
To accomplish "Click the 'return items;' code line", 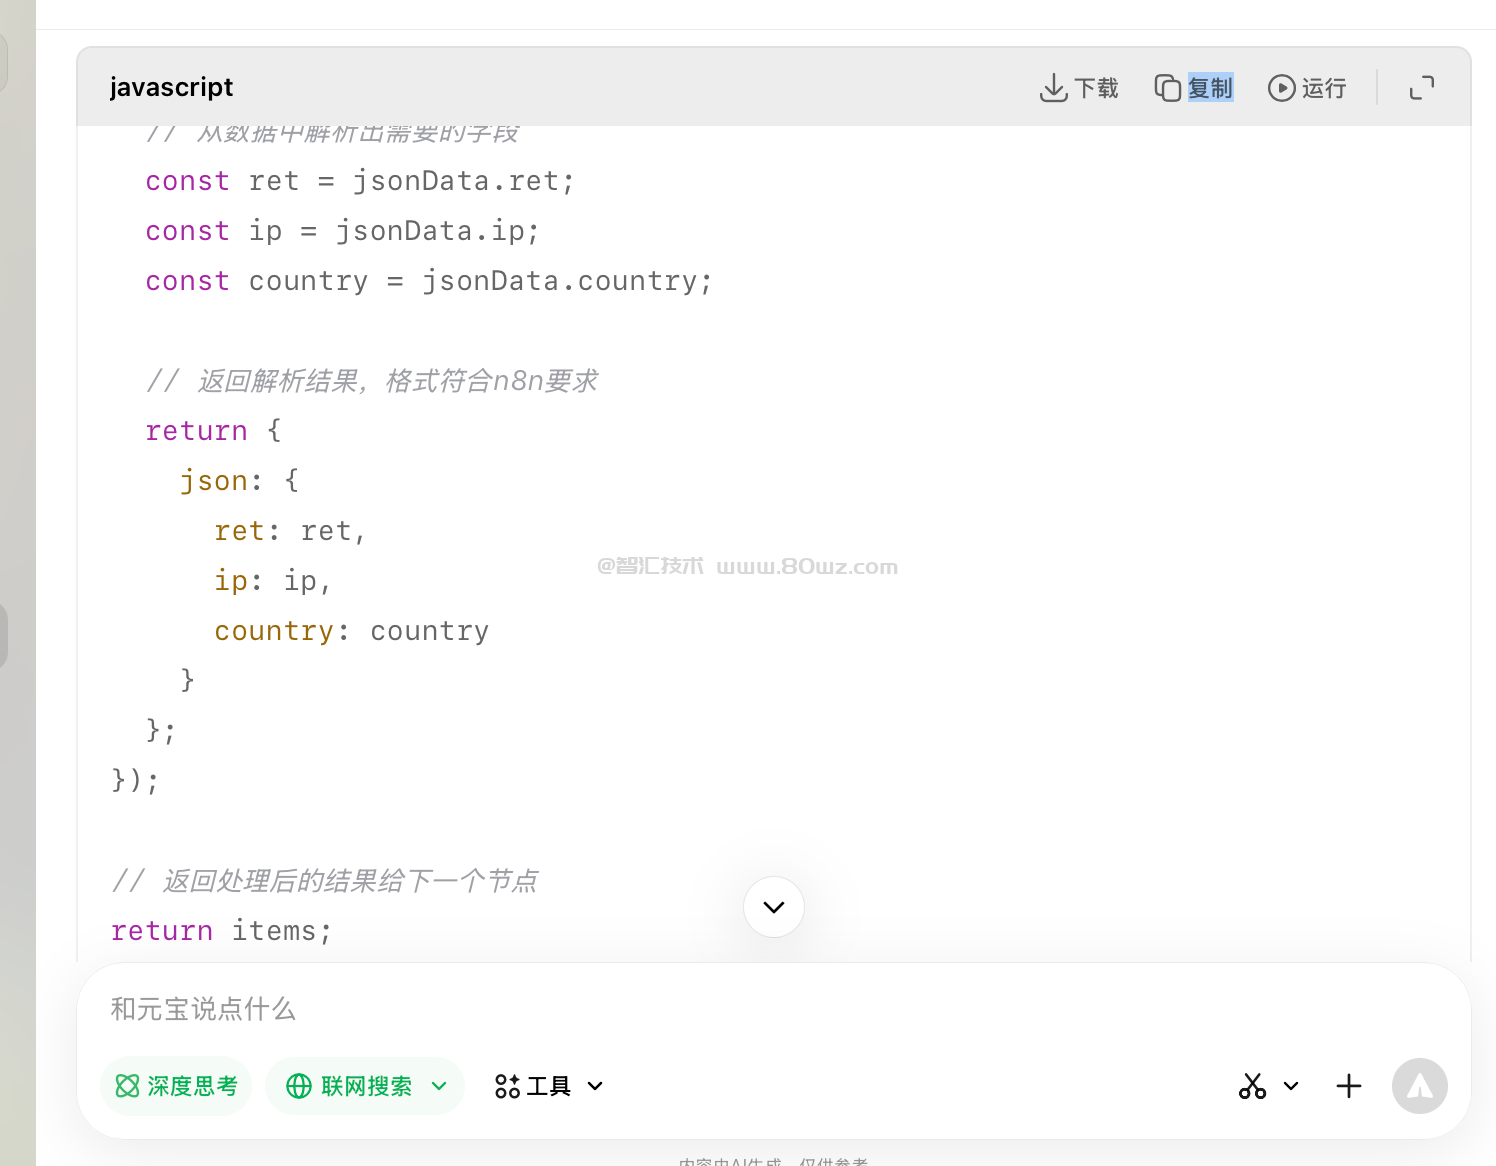I will [x=221, y=931].
